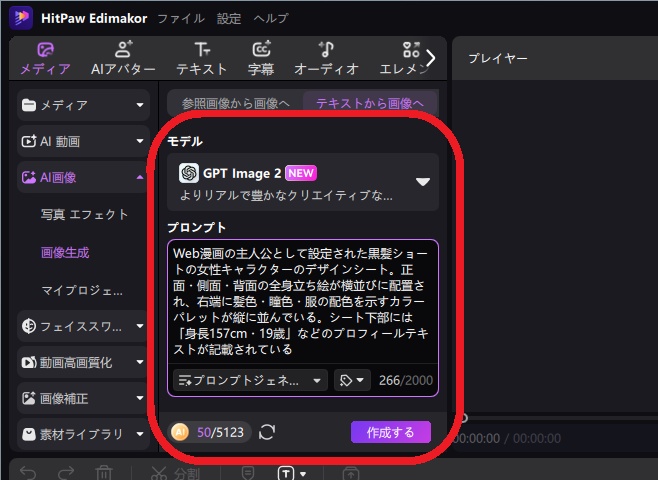Image resolution: width=658 pixels, height=480 pixels.
Task: Refresh the AI credits count
Action: pos(267,432)
